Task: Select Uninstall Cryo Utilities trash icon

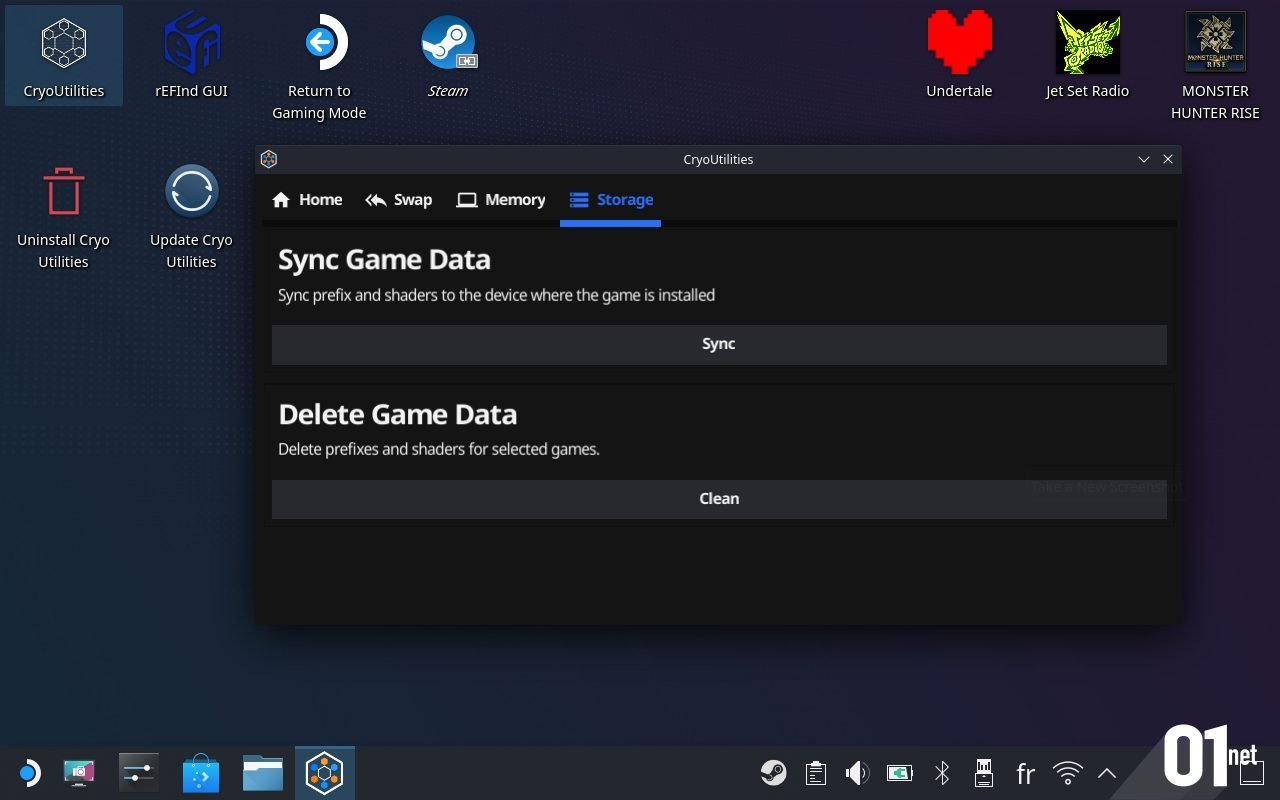Action: point(63,216)
